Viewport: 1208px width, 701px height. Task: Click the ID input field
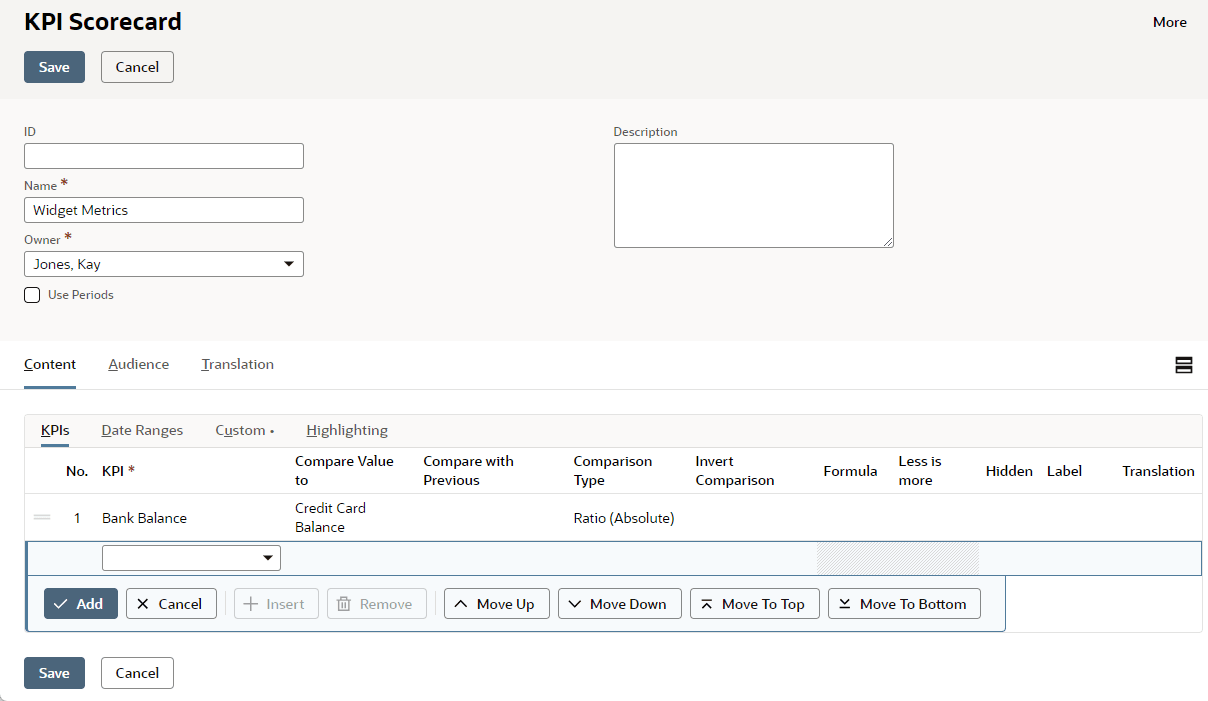click(x=164, y=156)
